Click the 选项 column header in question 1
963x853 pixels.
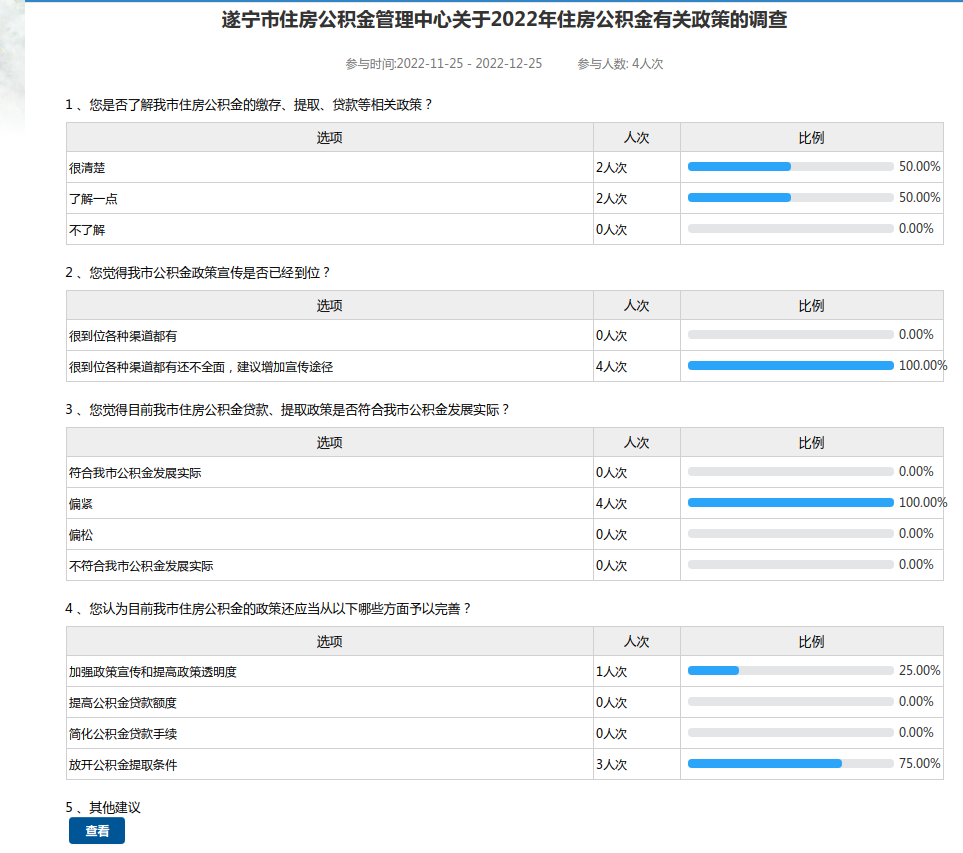point(330,137)
